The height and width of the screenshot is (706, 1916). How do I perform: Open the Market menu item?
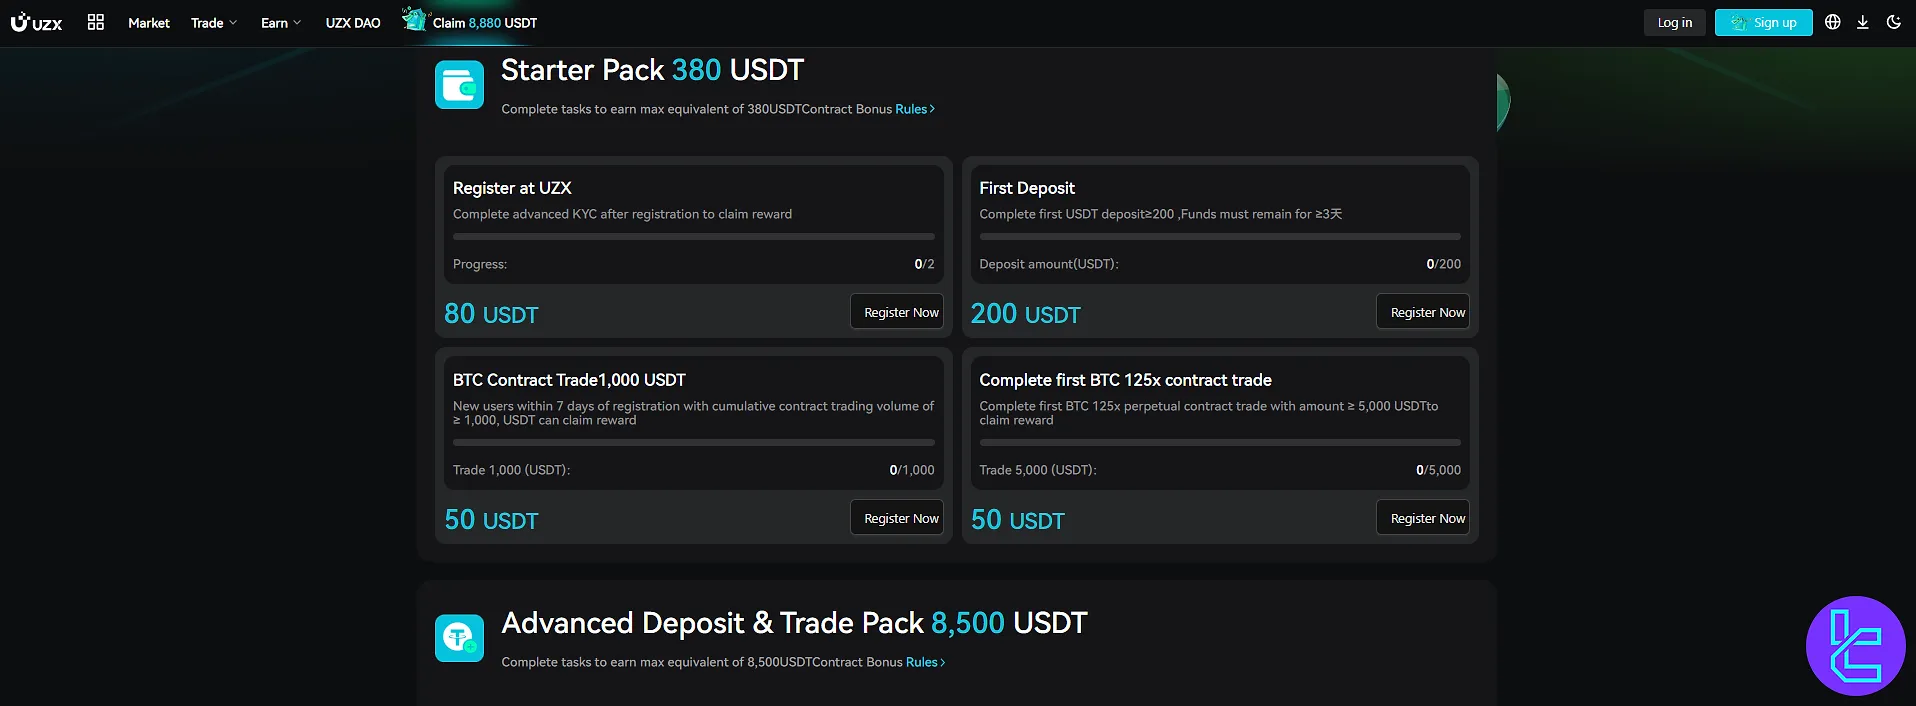(x=149, y=23)
